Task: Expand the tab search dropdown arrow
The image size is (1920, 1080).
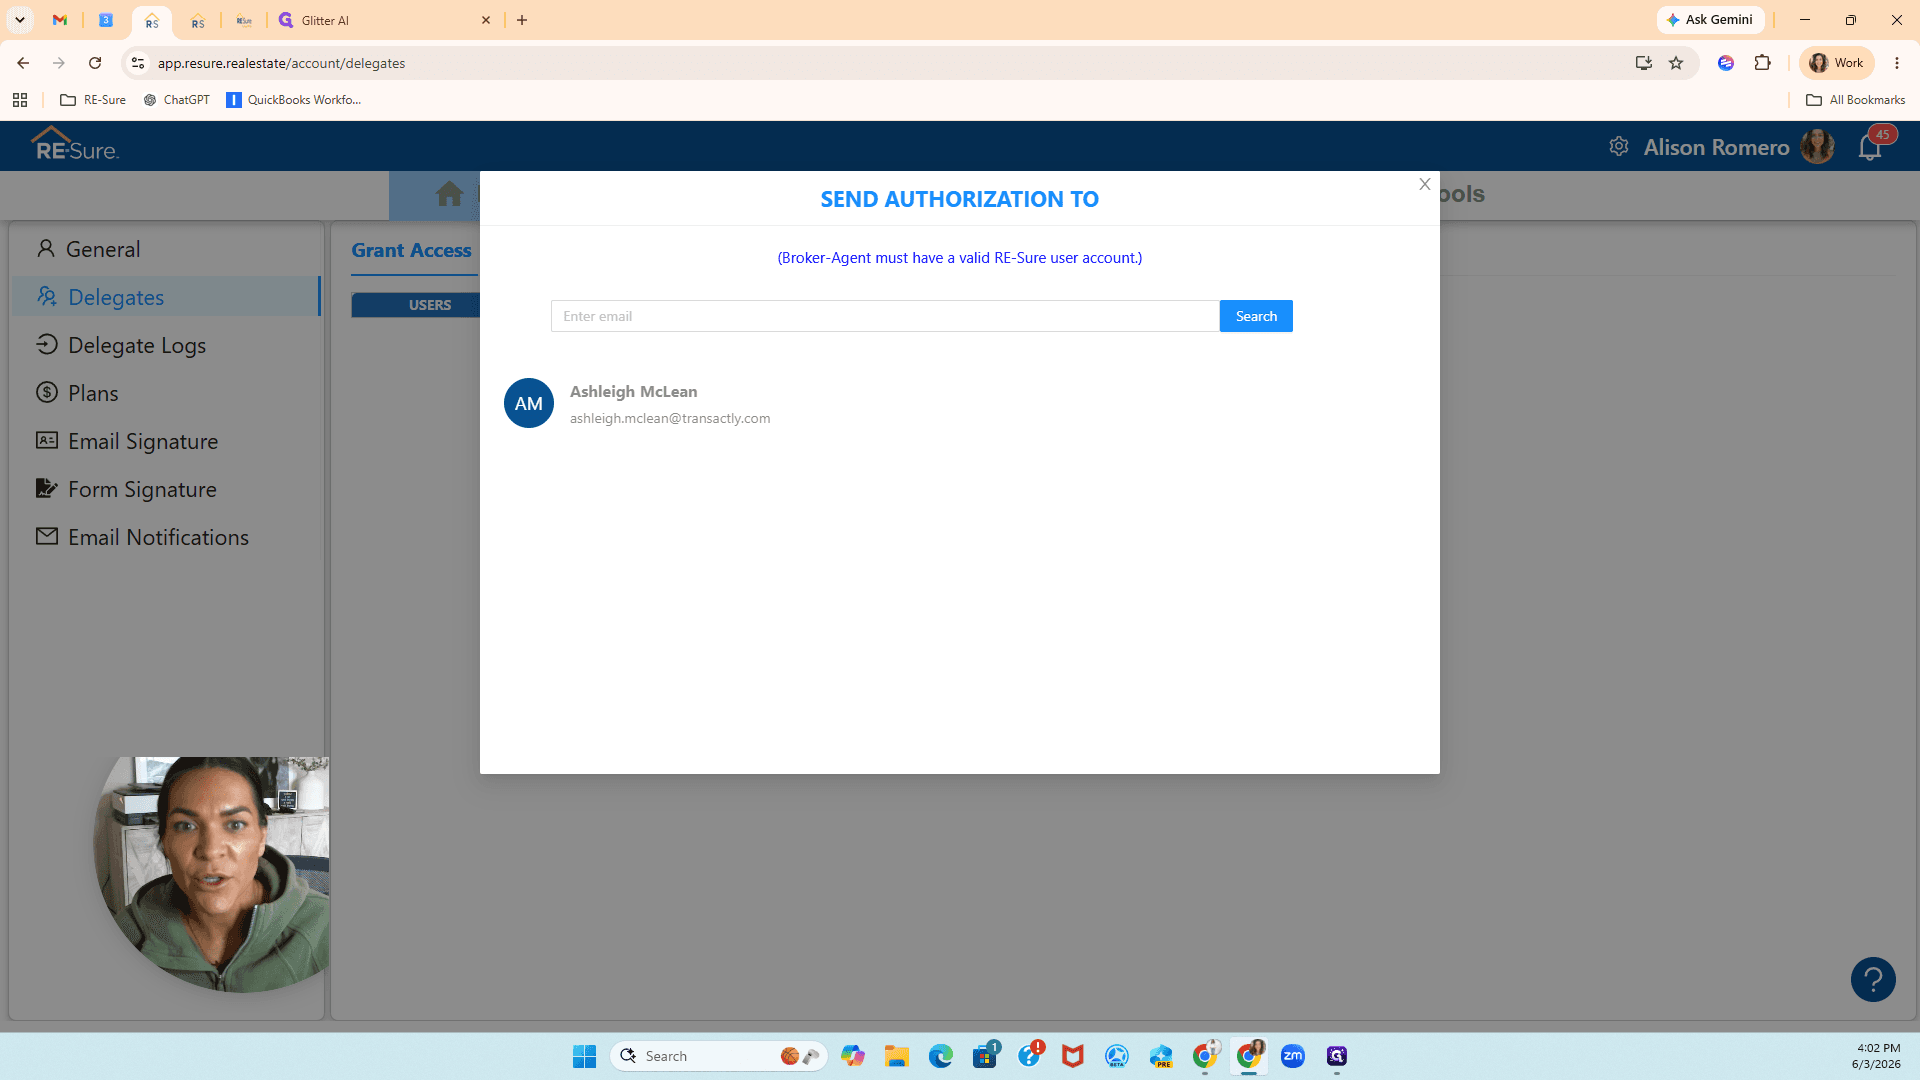Action: (x=19, y=20)
